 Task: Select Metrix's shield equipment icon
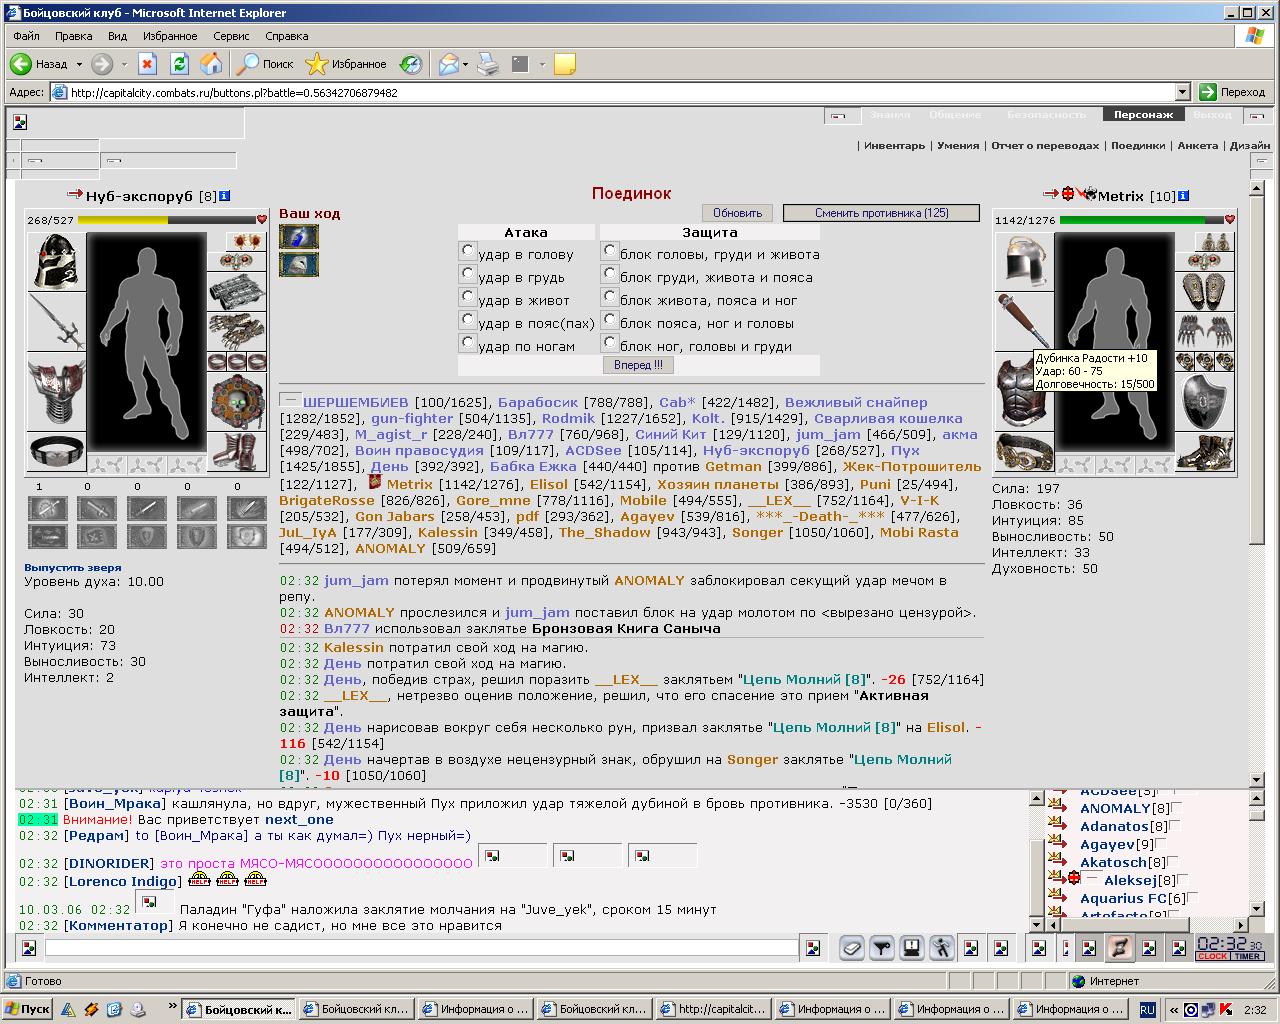click(x=1204, y=401)
